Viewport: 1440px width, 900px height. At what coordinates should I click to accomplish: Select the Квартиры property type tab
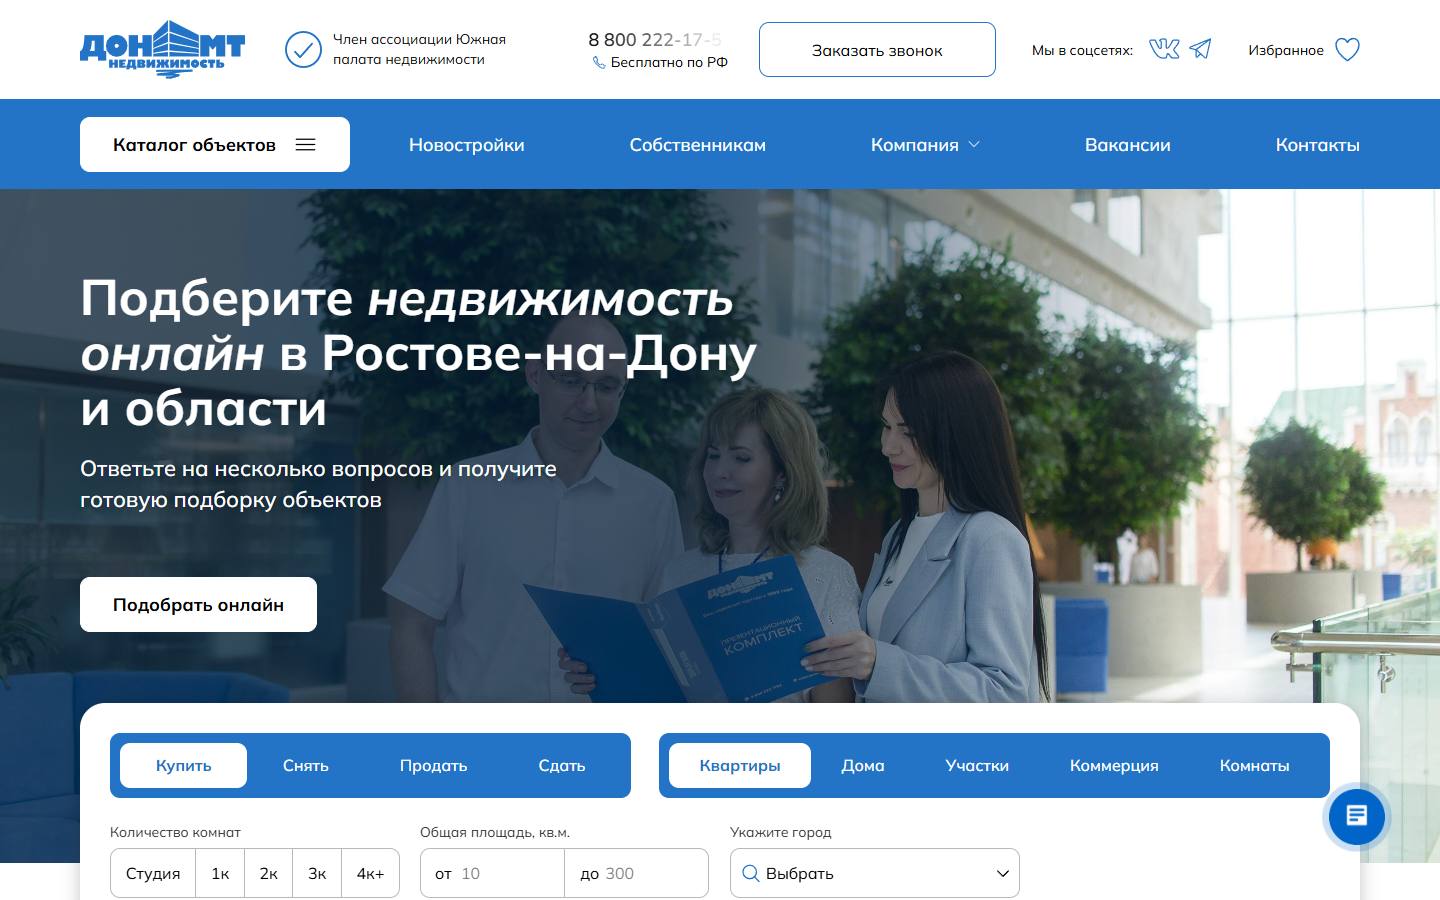pos(740,765)
